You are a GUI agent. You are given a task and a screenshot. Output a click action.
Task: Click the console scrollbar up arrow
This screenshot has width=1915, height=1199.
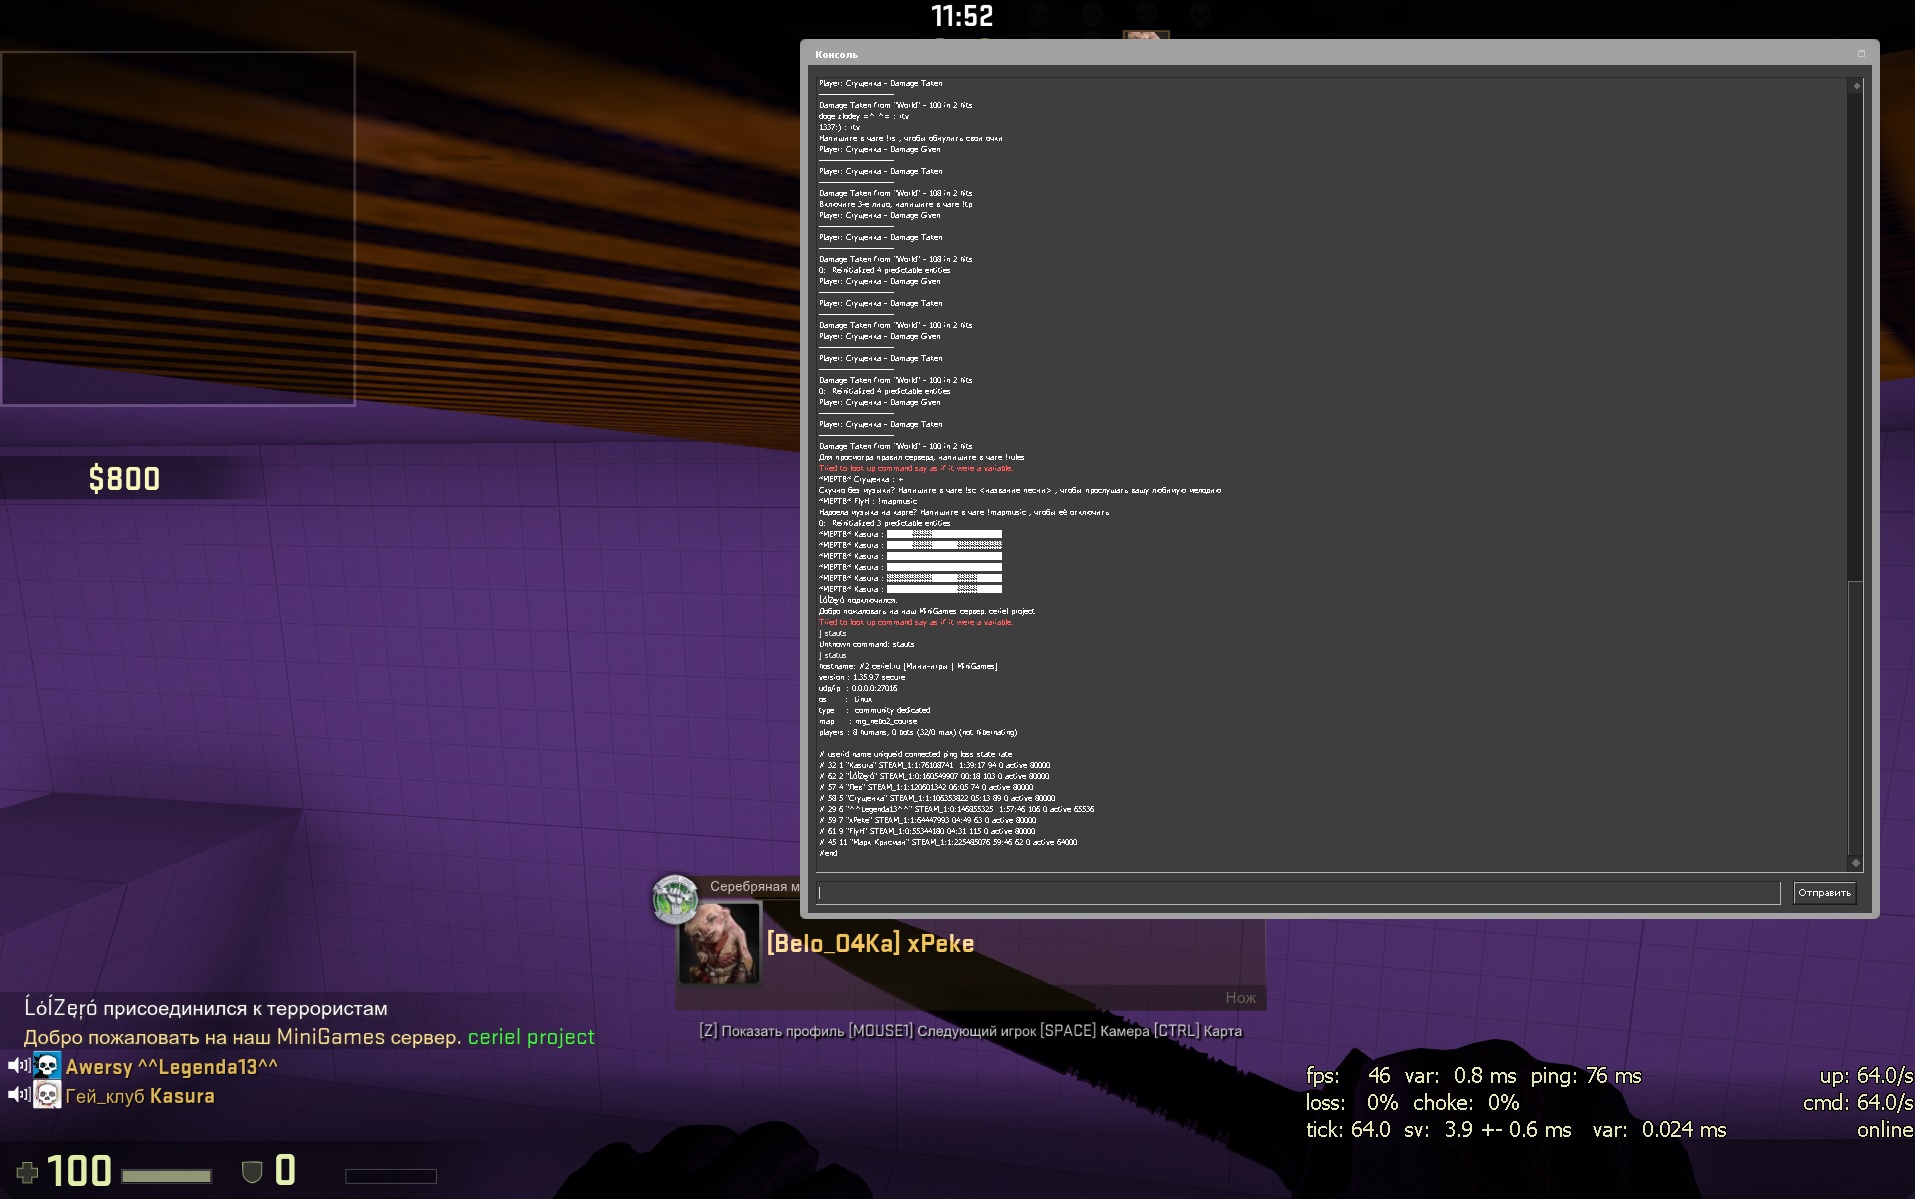(x=1856, y=86)
